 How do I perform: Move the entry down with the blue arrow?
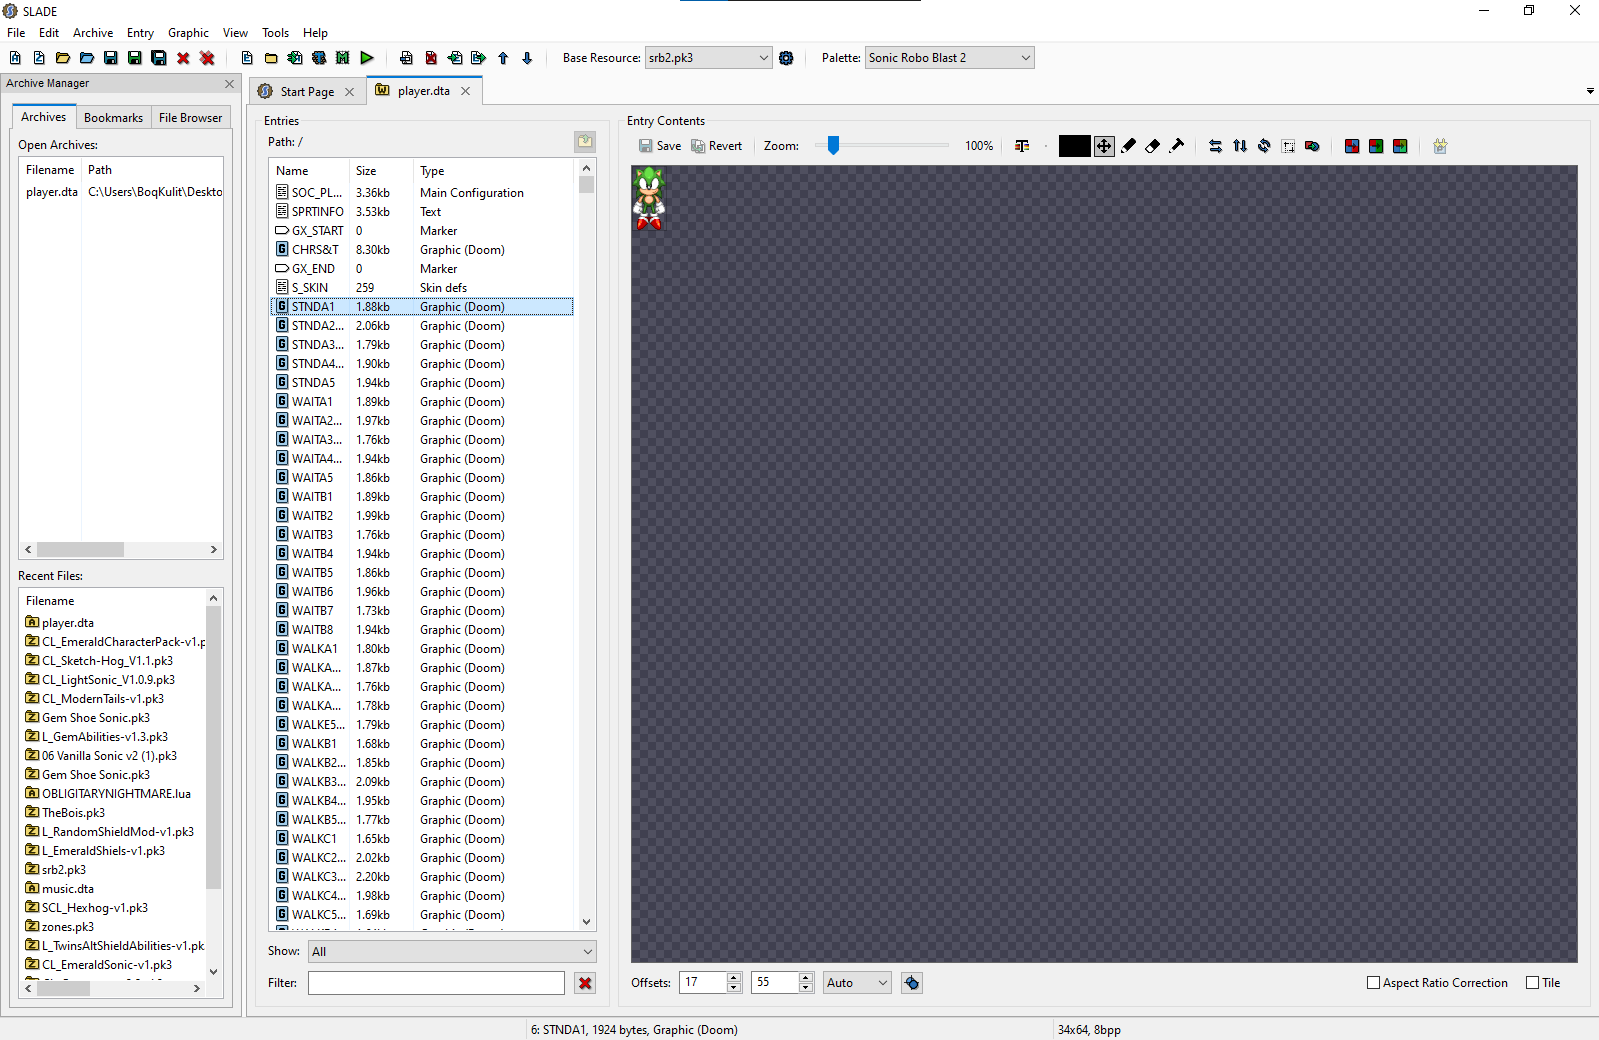point(527,58)
